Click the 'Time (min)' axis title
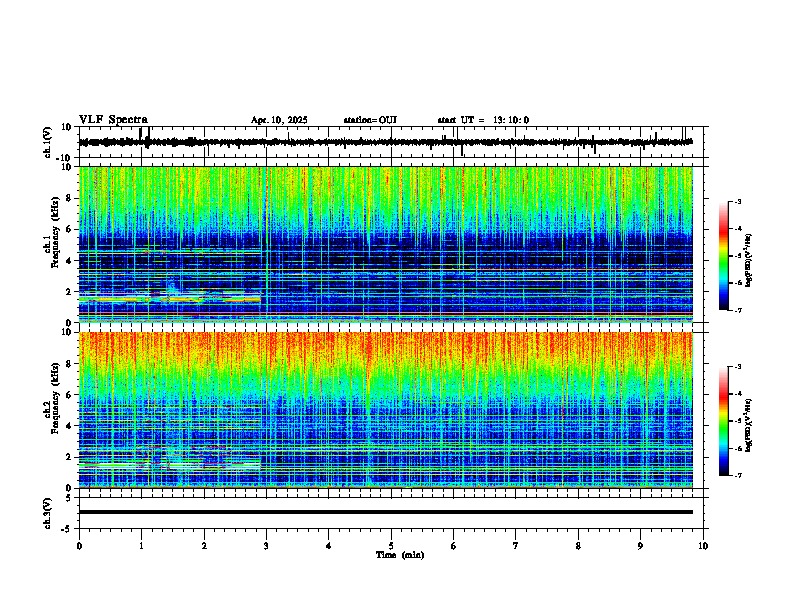 pyautogui.click(x=400, y=555)
